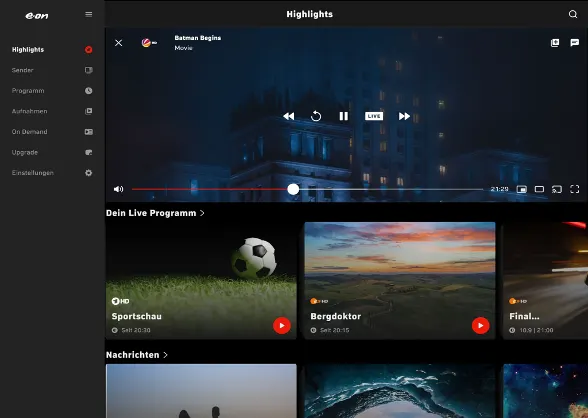Screen dimensions: 588x418
Task: Click the chevron next to Nachrichten
Action: pos(165,355)
